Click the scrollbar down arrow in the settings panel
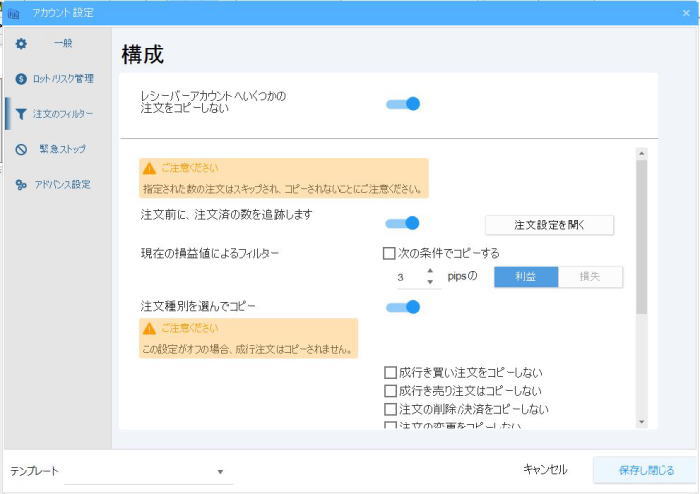 [642, 422]
